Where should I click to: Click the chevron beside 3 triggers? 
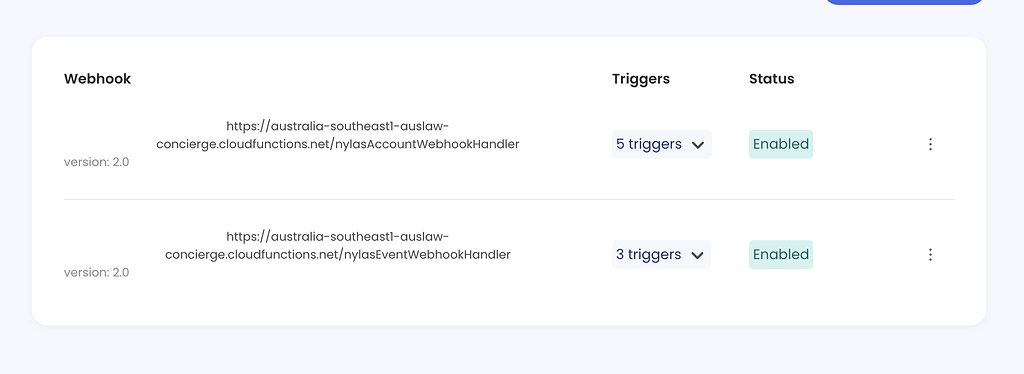[x=697, y=255]
